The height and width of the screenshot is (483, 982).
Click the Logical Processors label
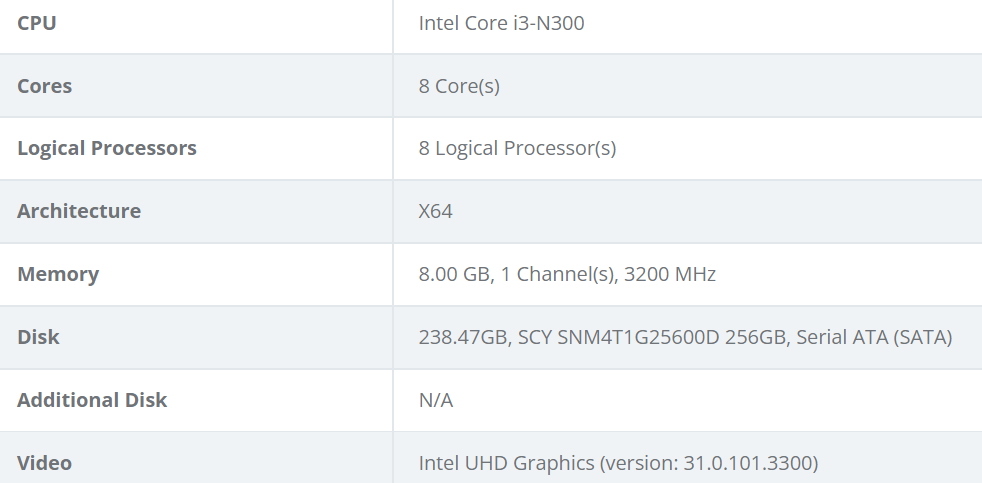click(107, 148)
